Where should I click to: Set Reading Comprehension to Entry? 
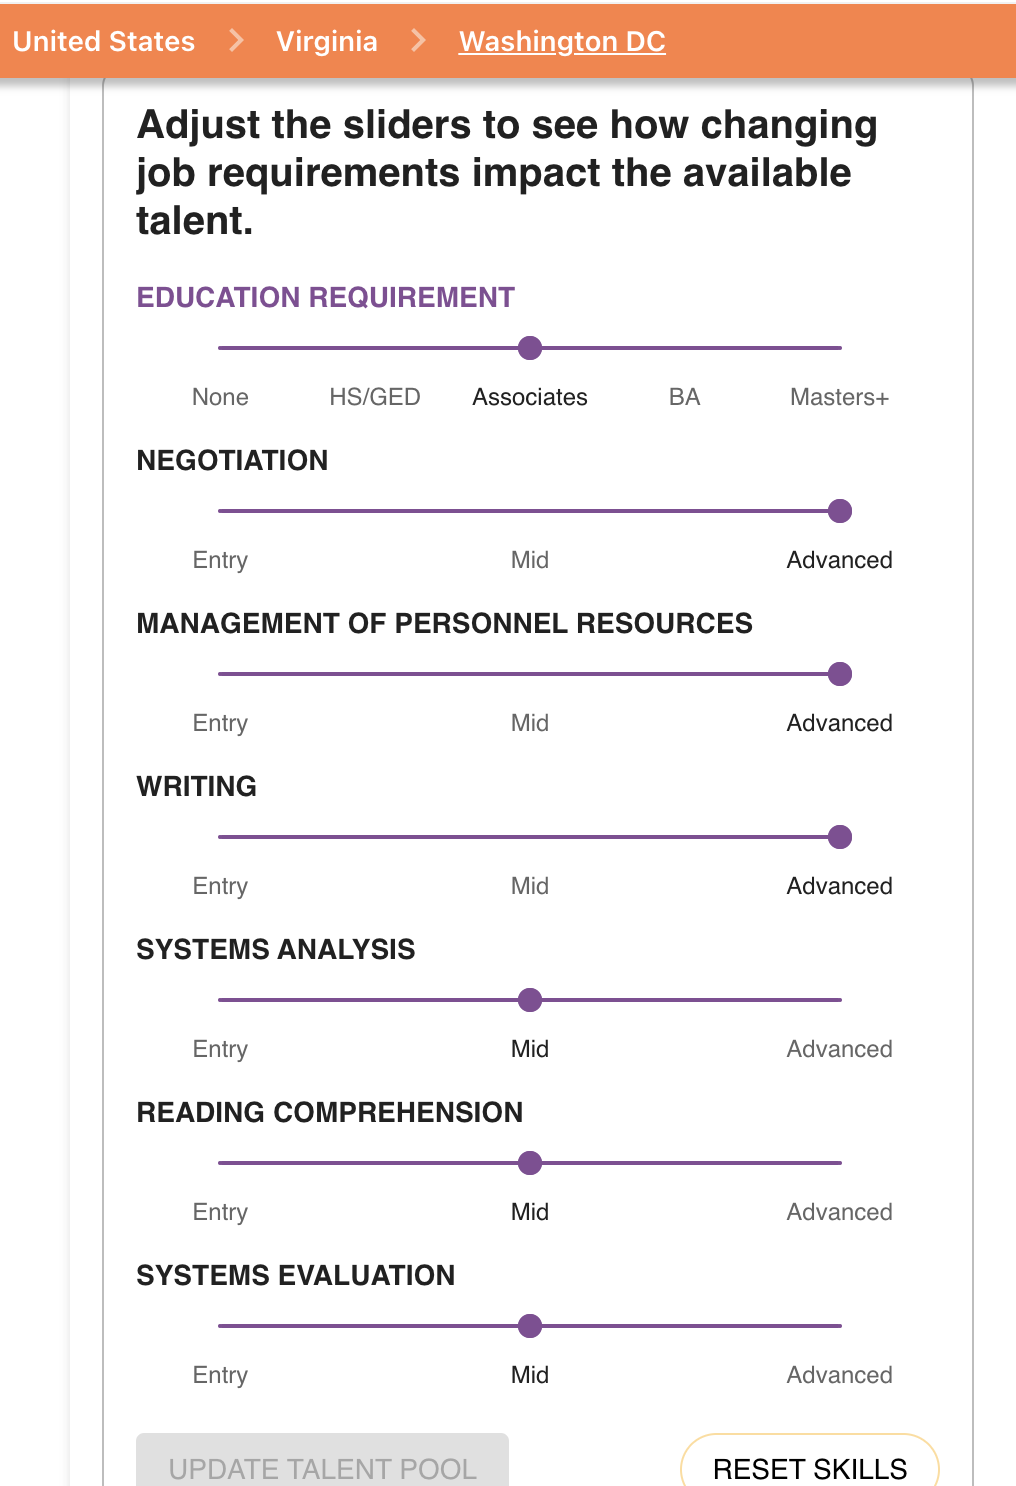tap(220, 1212)
